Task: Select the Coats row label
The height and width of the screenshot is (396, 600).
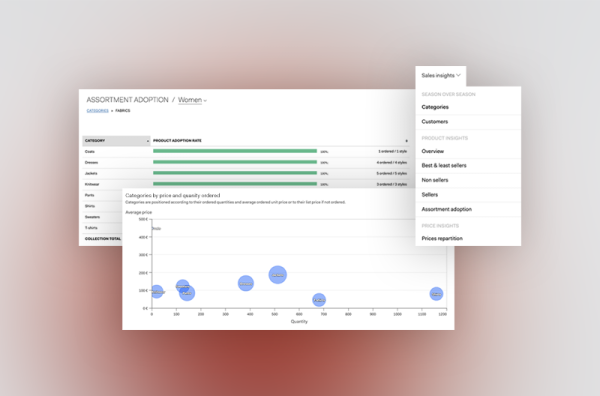Action: tap(90, 152)
